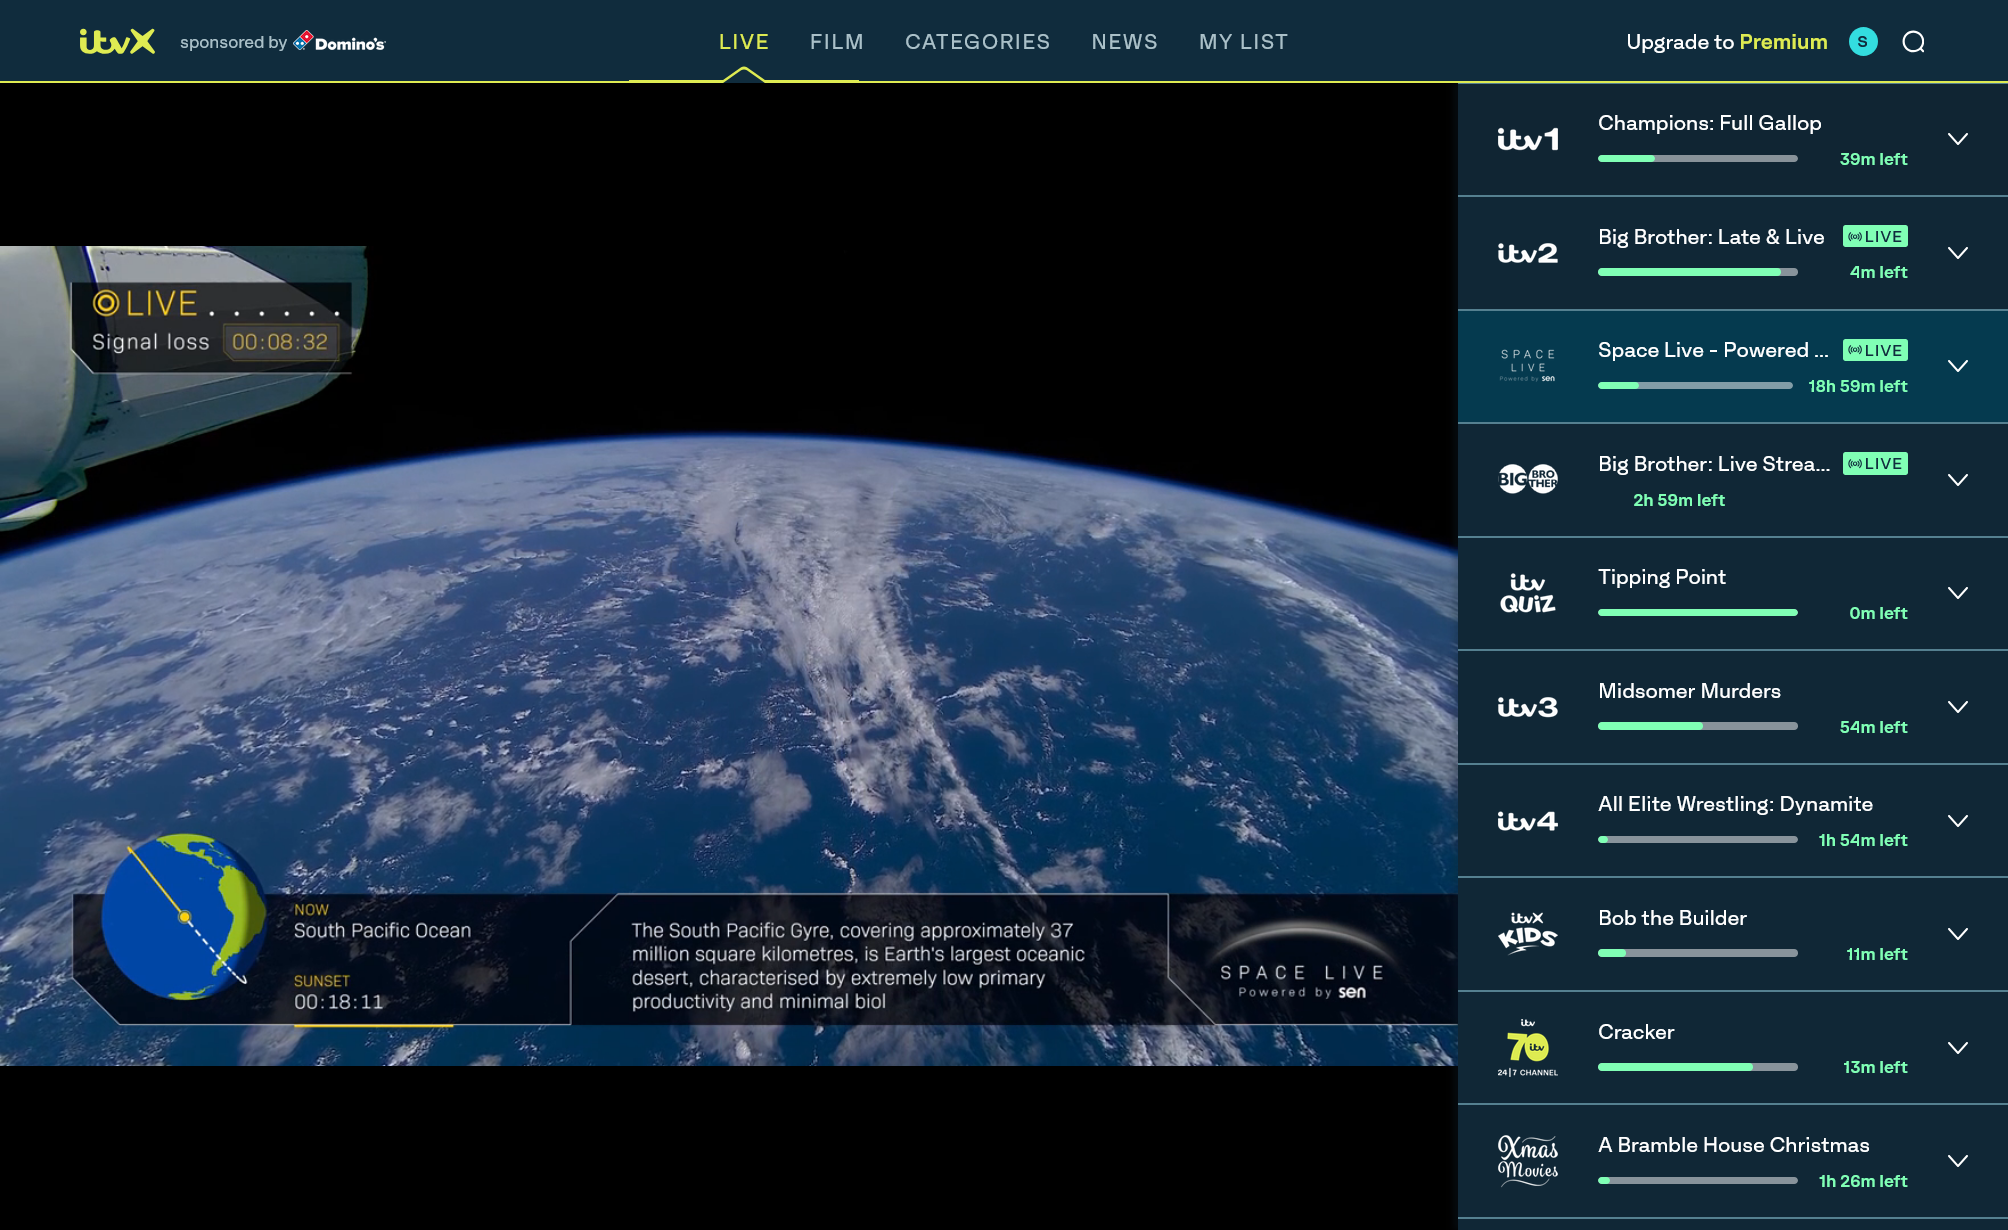Expand A Bramble House Christmas chevron

[1958, 1161]
